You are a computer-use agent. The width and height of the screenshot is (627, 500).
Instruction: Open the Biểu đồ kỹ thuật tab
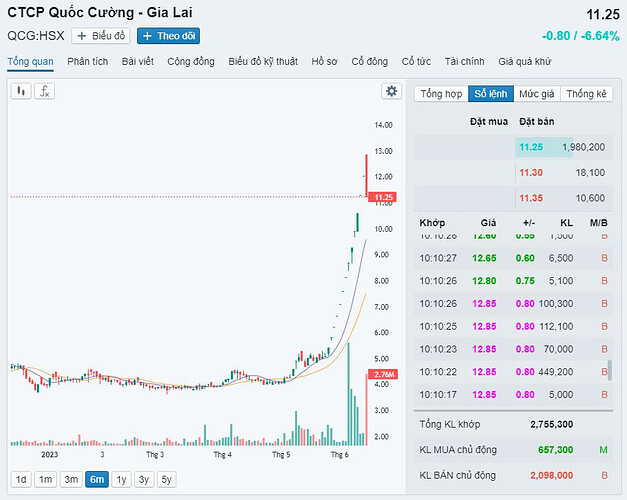pos(264,62)
